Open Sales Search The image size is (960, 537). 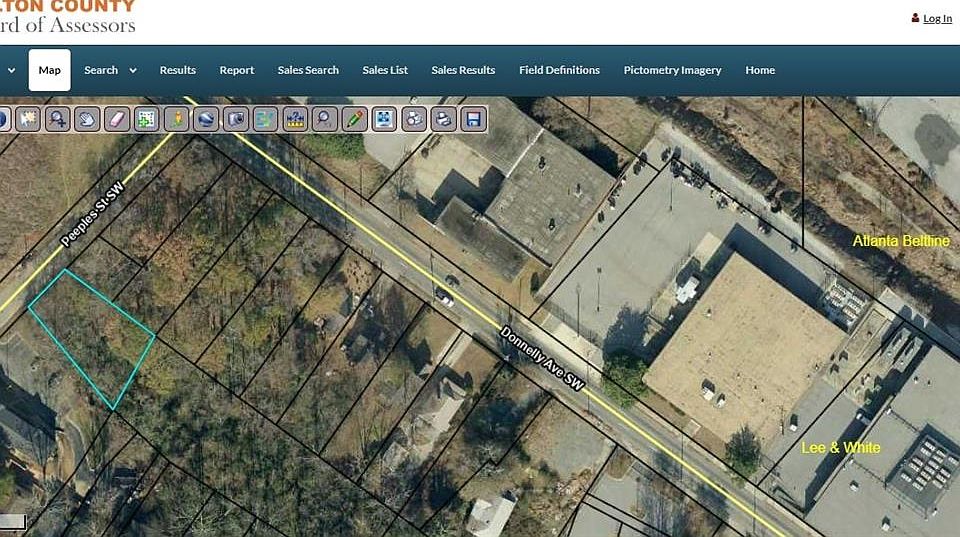[308, 70]
